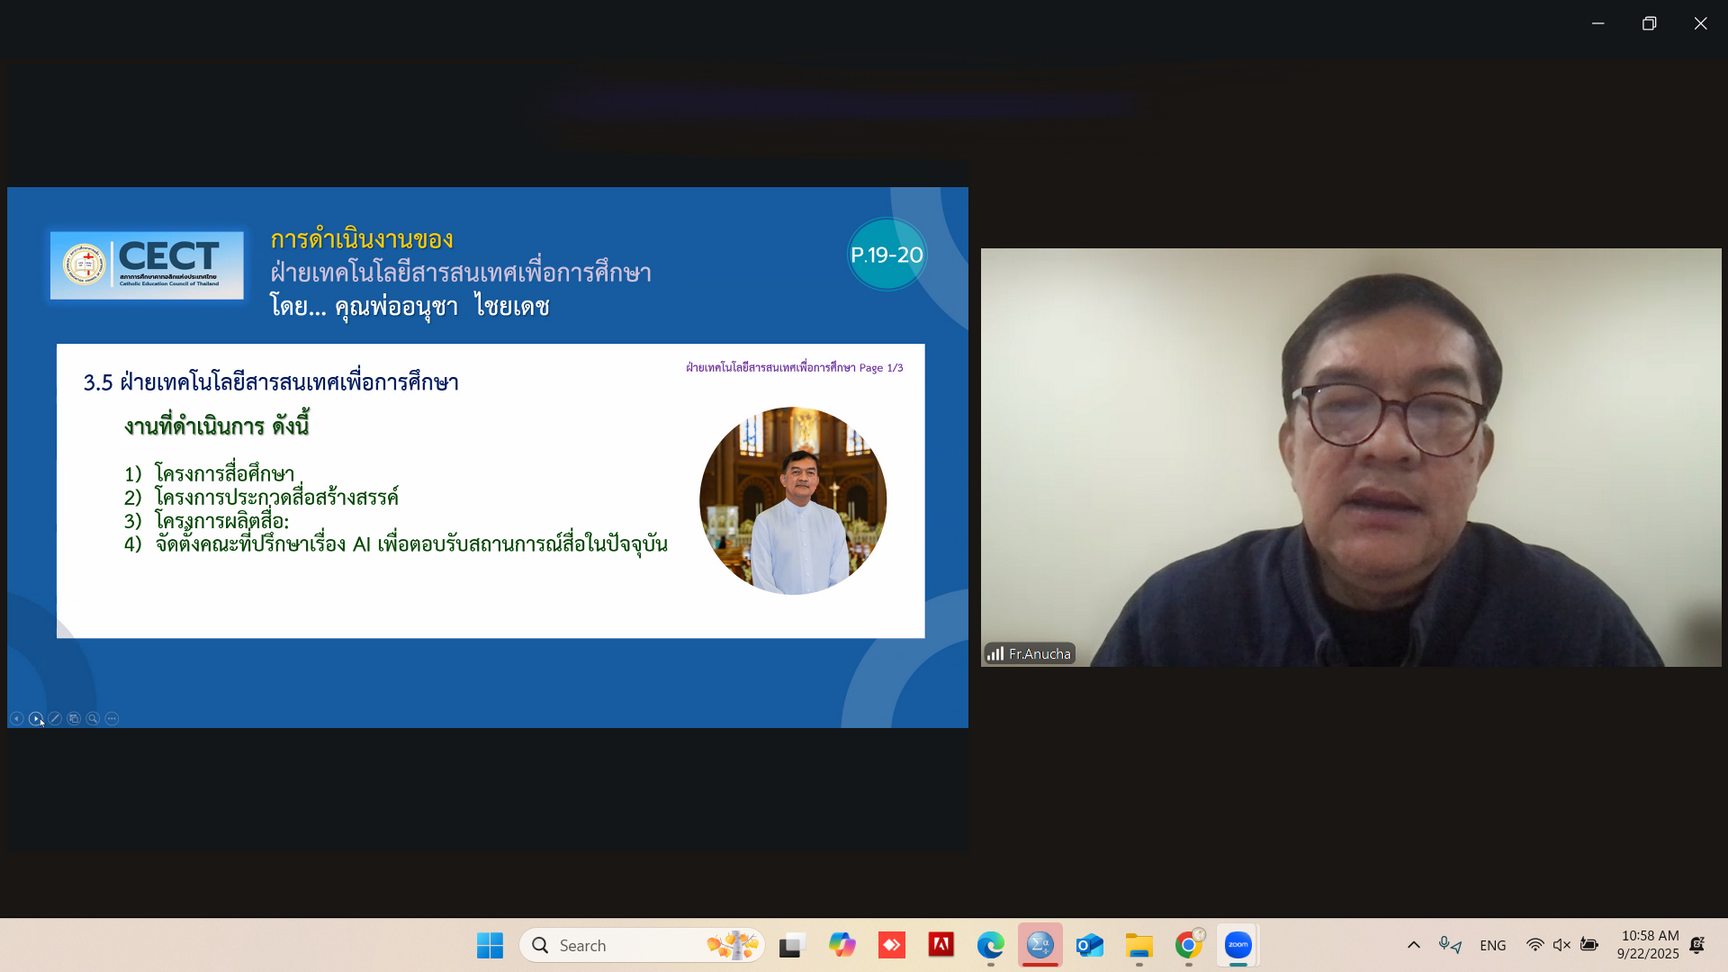Click the slideshow zoom magnifier icon
1728x972 pixels.
tap(93, 718)
